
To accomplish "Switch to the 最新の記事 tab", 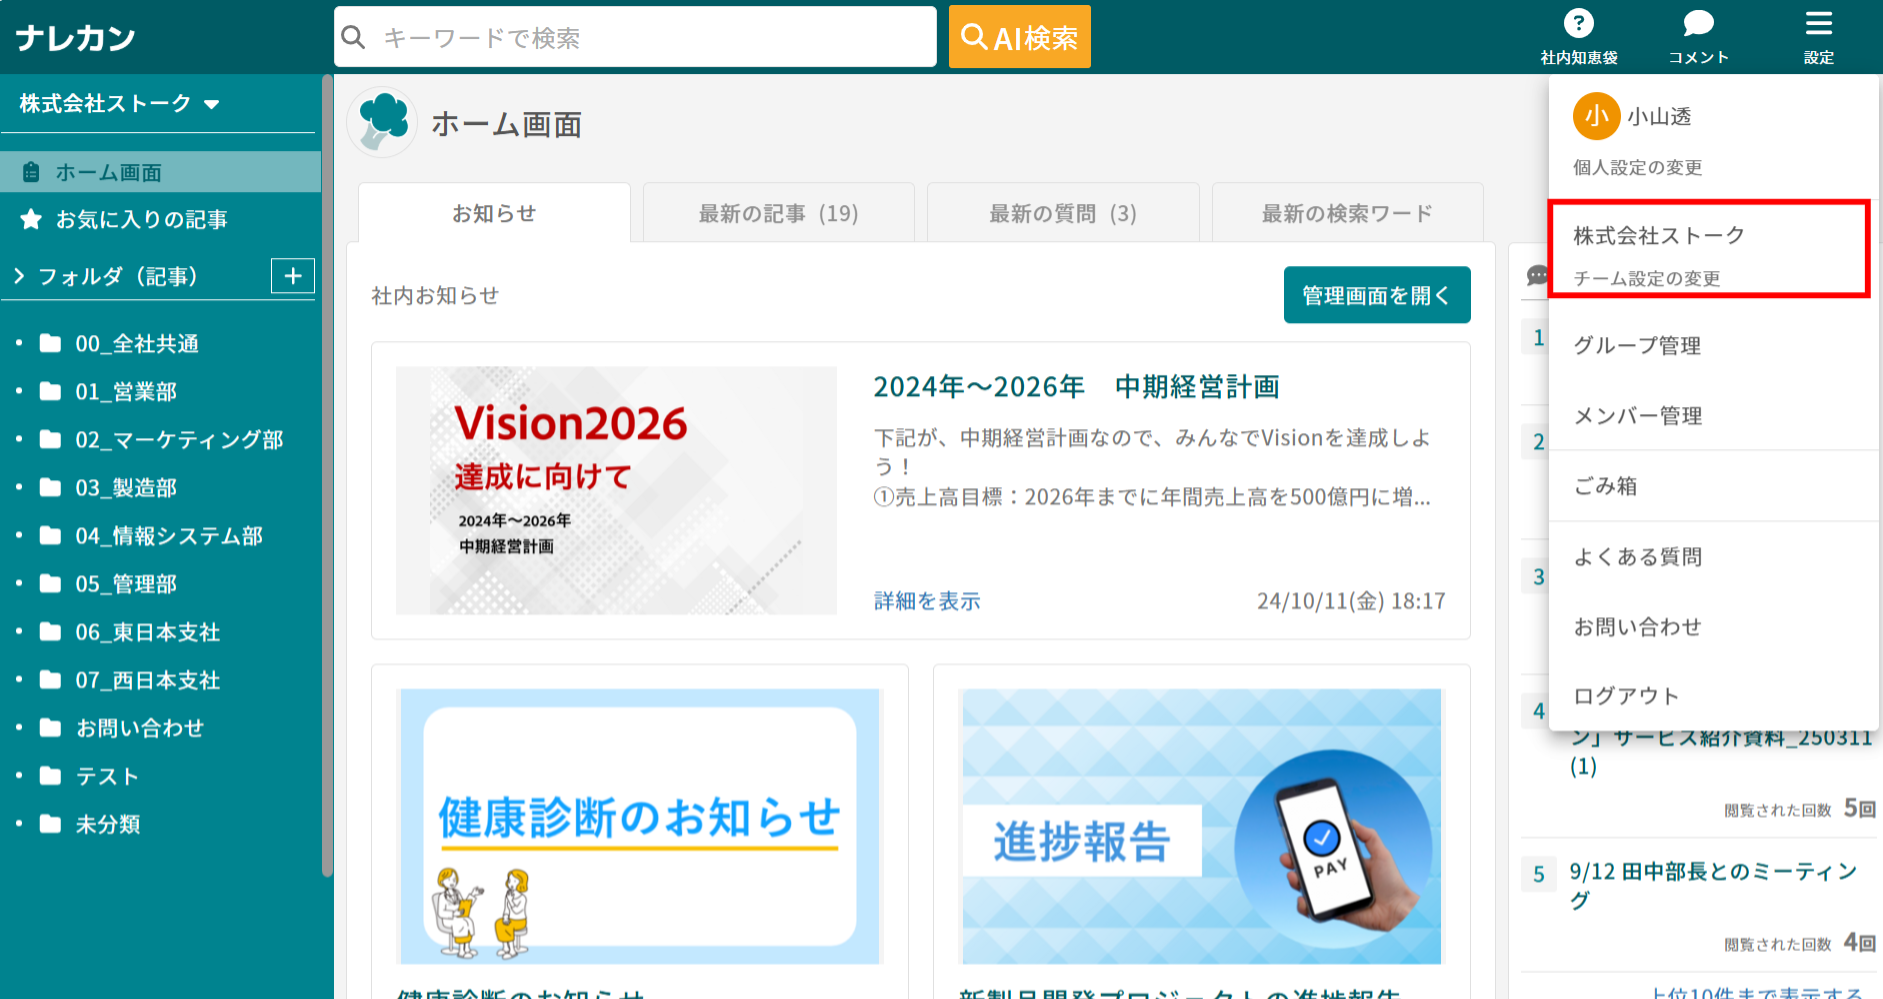I will [778, 212].
